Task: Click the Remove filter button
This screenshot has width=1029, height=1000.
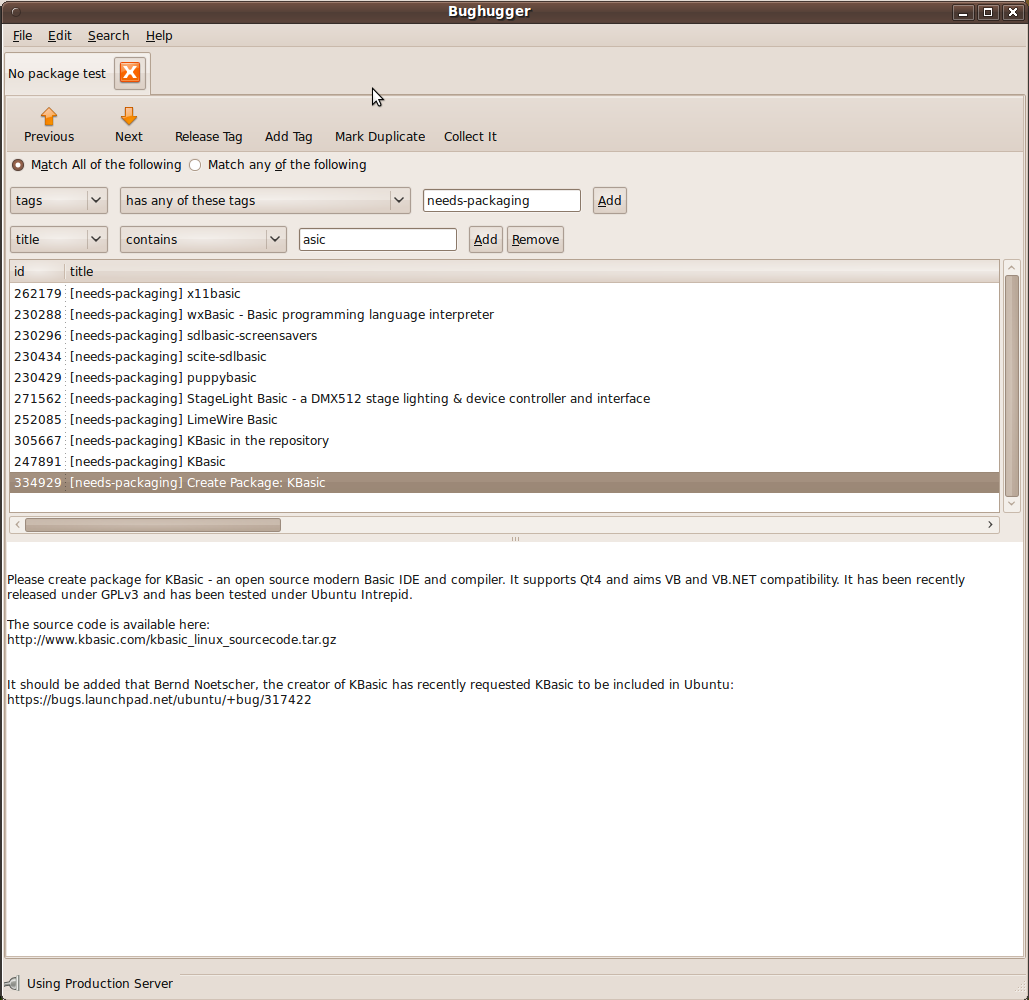Action: [536, 240]
